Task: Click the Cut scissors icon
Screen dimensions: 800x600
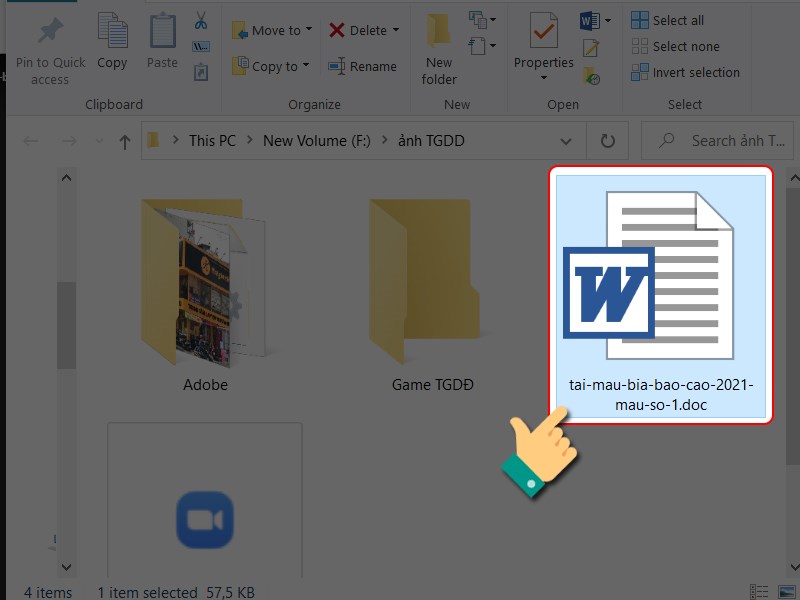Action: coord(201,20)
